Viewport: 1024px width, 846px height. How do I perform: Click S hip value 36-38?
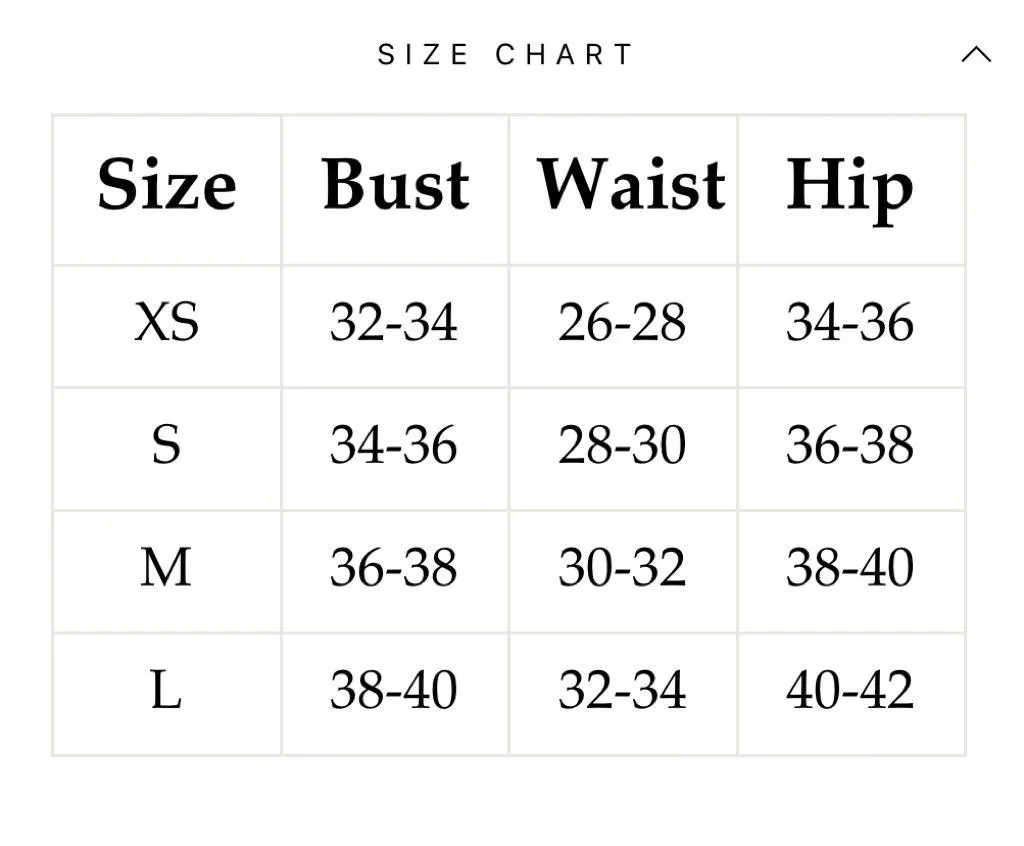point(850,445)
